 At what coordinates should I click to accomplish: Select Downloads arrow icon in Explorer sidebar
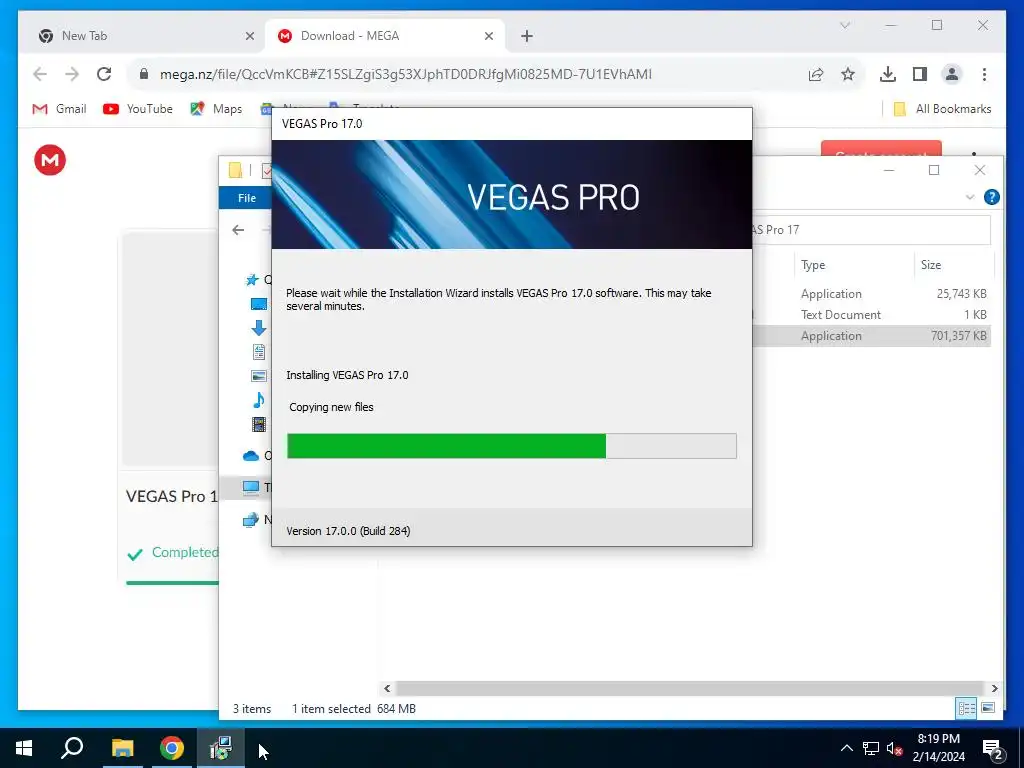pos(259,328)
